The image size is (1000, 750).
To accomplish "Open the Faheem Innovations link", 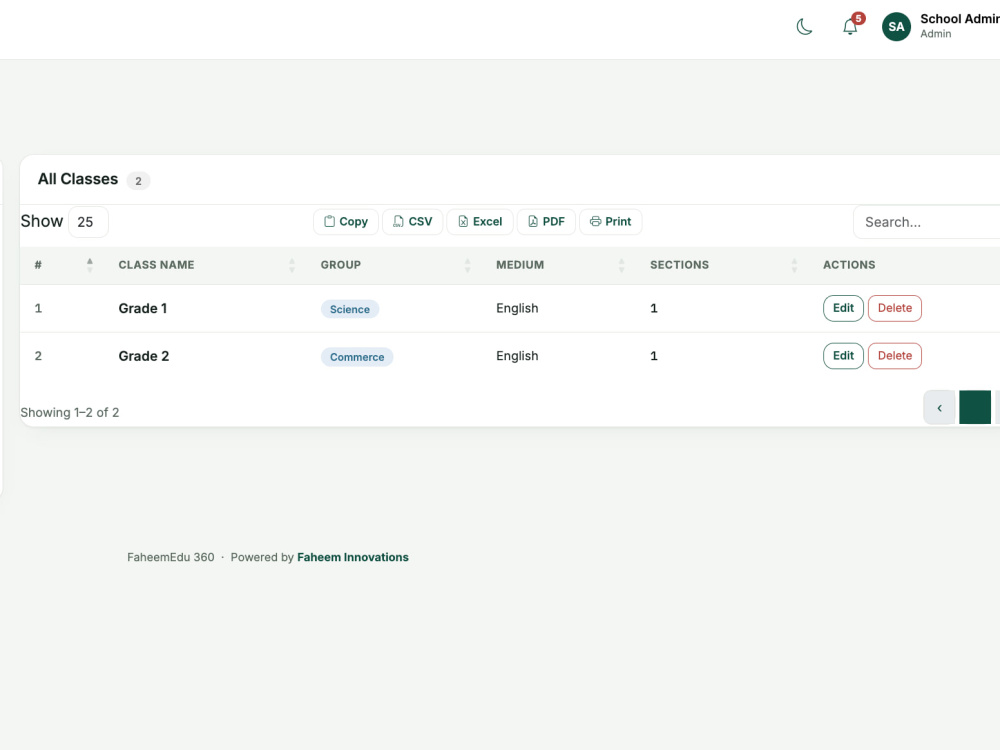I will 353,557.
